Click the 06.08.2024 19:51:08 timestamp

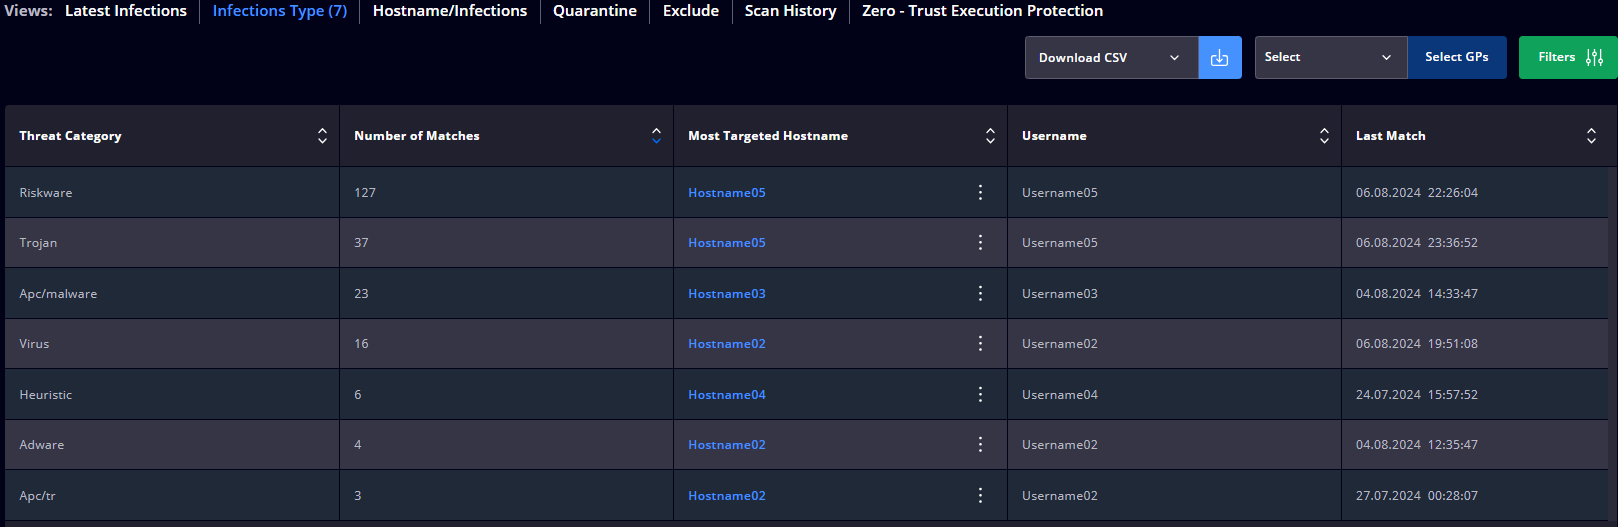coord(1417,344)
